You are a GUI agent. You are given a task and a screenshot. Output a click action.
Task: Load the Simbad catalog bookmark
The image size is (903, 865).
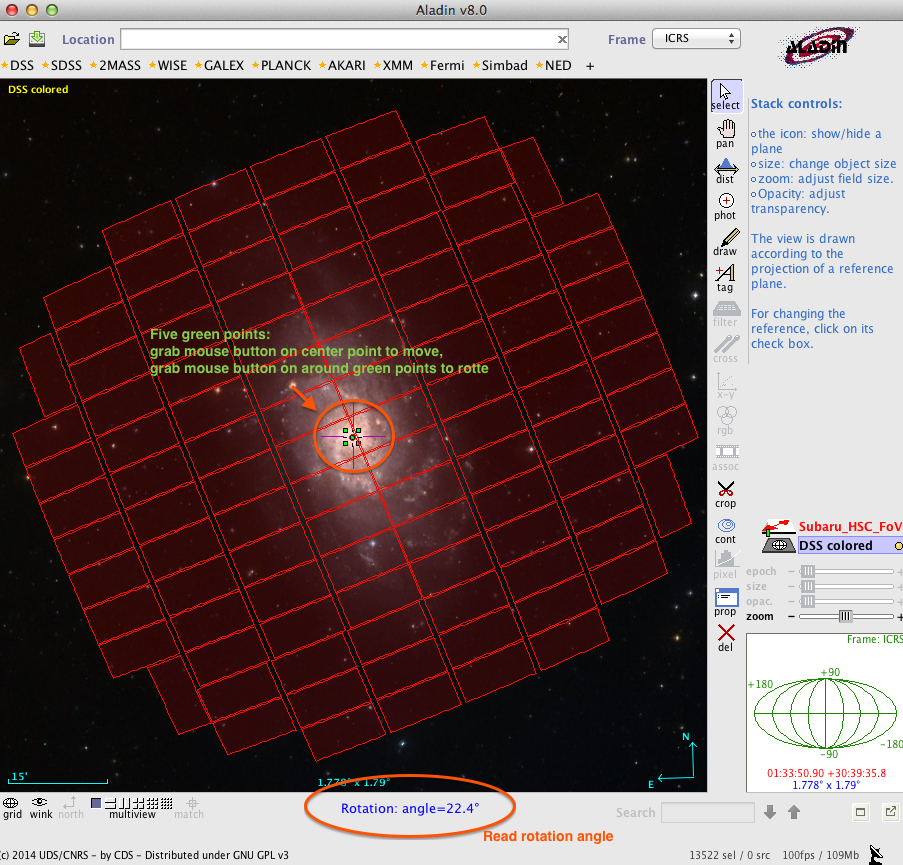[503, 66]
